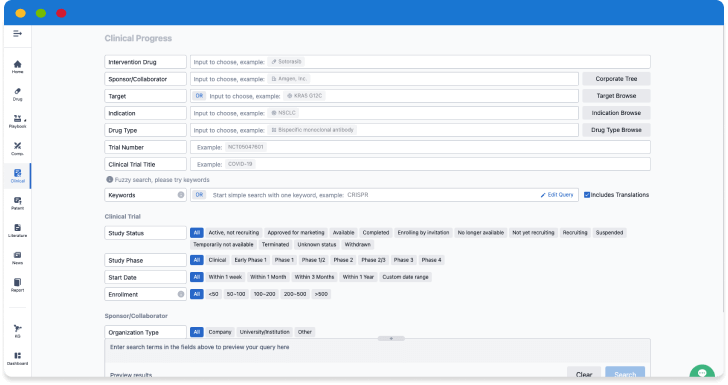Uncheck the Includes Translations checkbox

587,195
